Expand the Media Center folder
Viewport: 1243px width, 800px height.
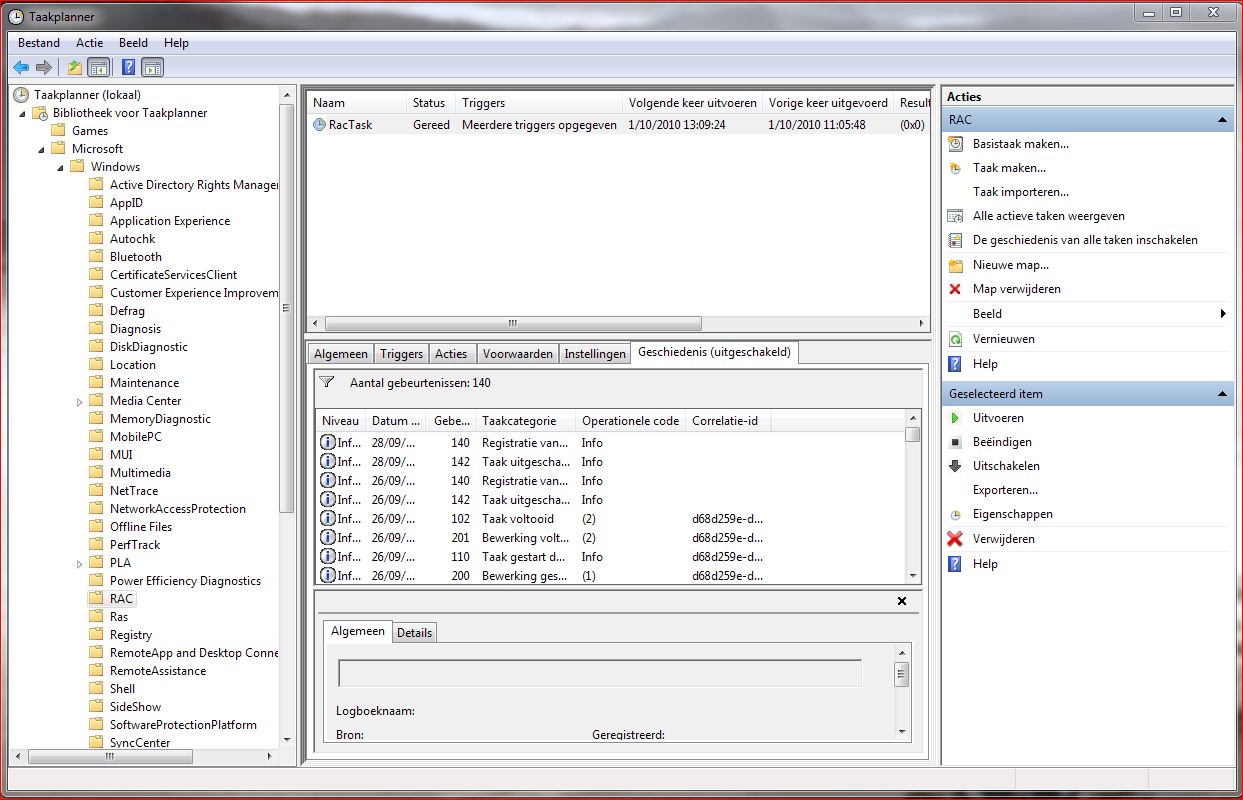(80, 401)
